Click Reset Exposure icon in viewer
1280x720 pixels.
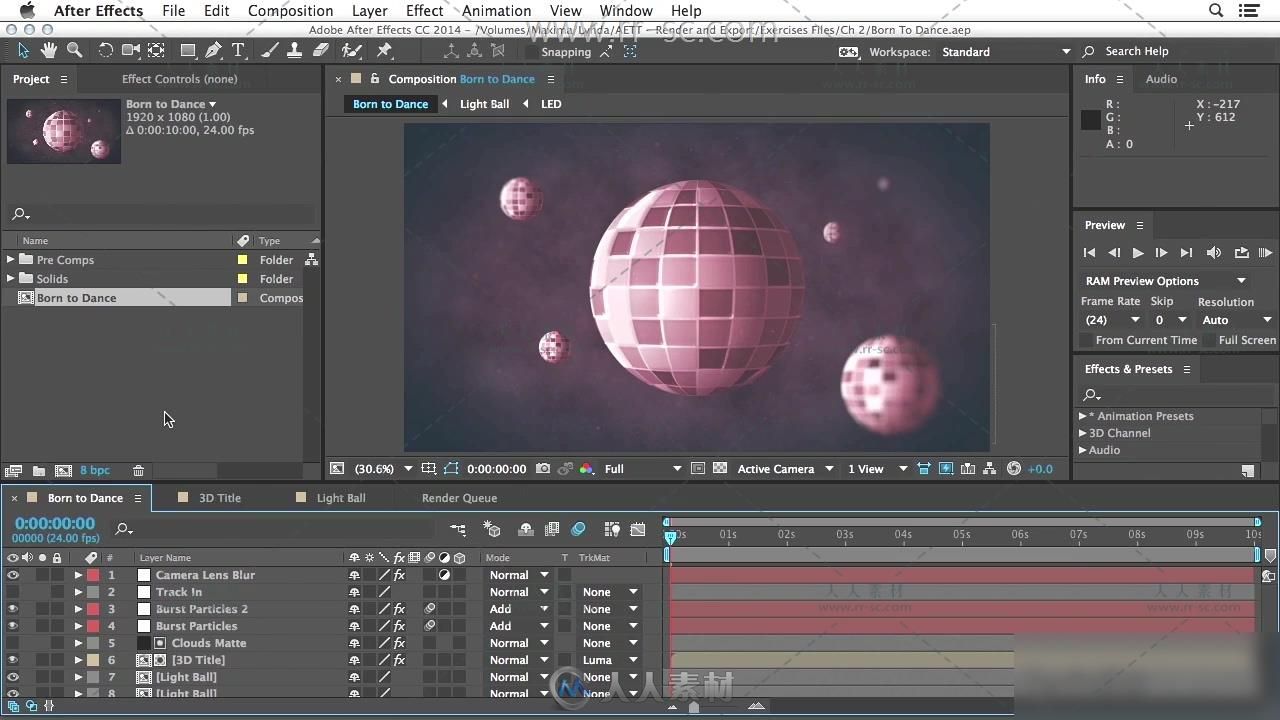pyautogui.click(x=1014, y=468)
